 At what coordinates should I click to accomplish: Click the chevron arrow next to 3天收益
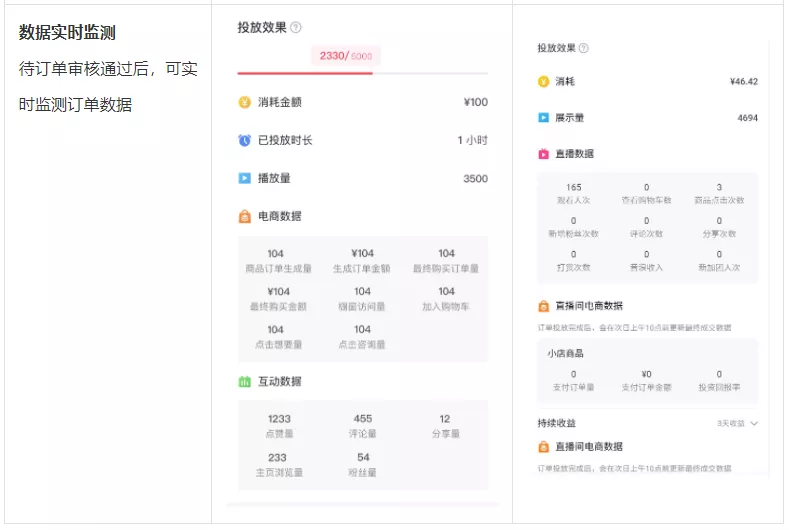754,424
